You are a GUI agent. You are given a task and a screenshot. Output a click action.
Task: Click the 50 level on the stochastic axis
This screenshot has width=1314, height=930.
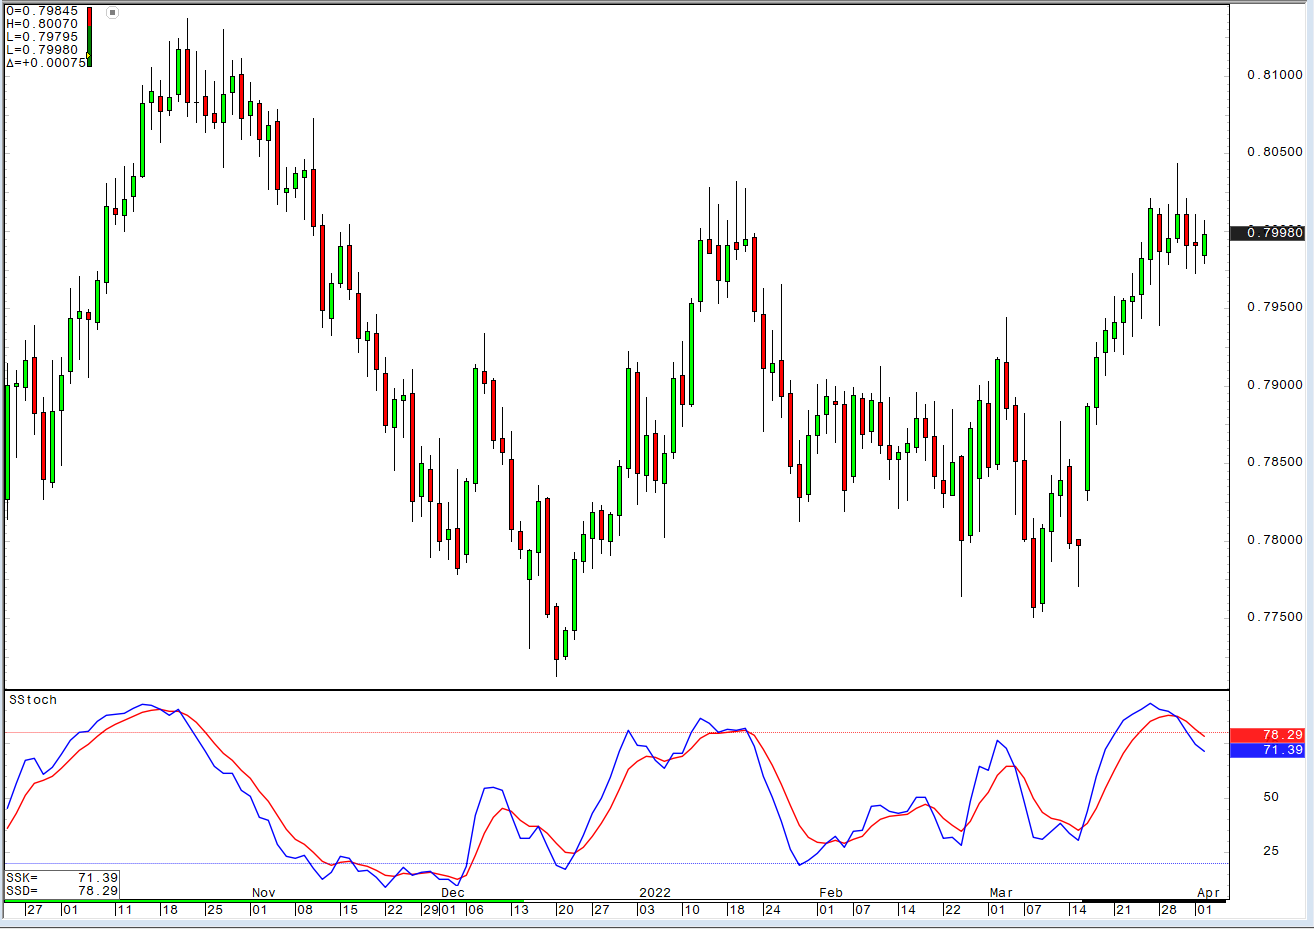(x=1271, y=797)
